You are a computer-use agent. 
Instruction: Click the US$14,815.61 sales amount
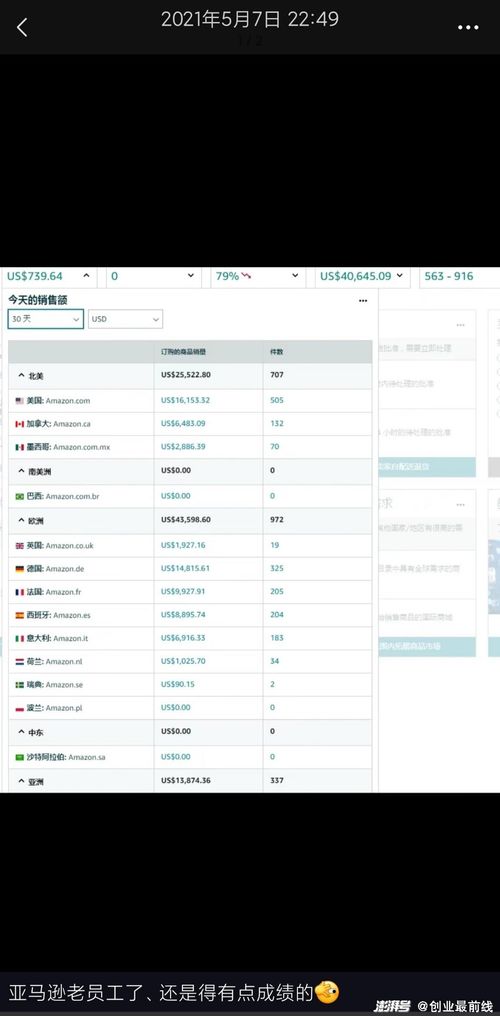click(185, 568)
